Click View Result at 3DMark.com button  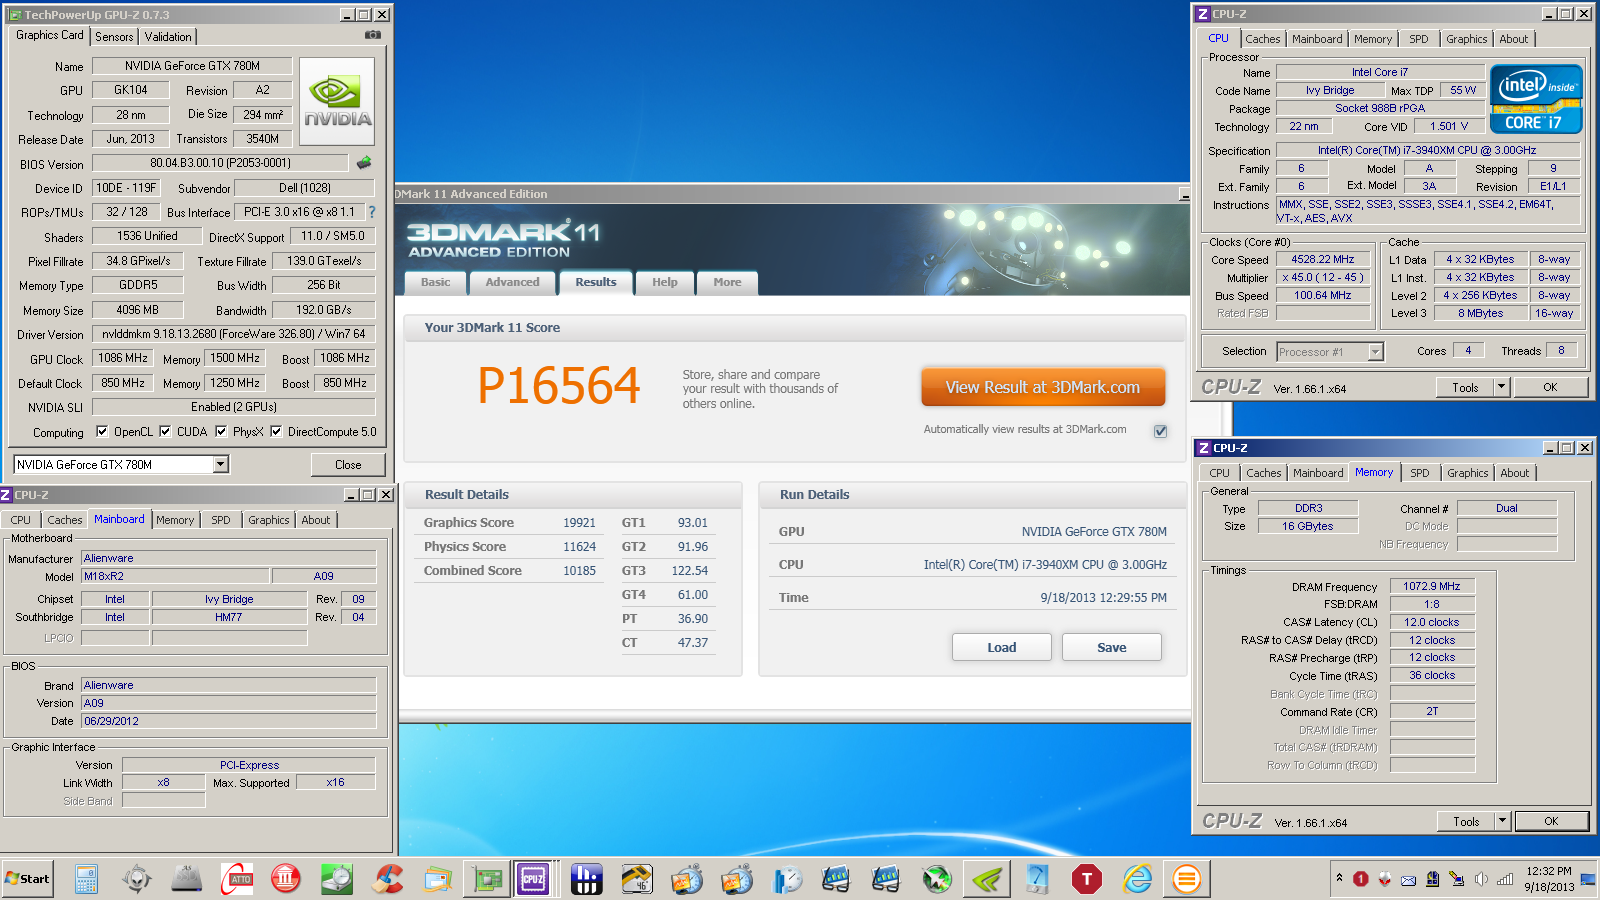click(x=1043, y=387)
